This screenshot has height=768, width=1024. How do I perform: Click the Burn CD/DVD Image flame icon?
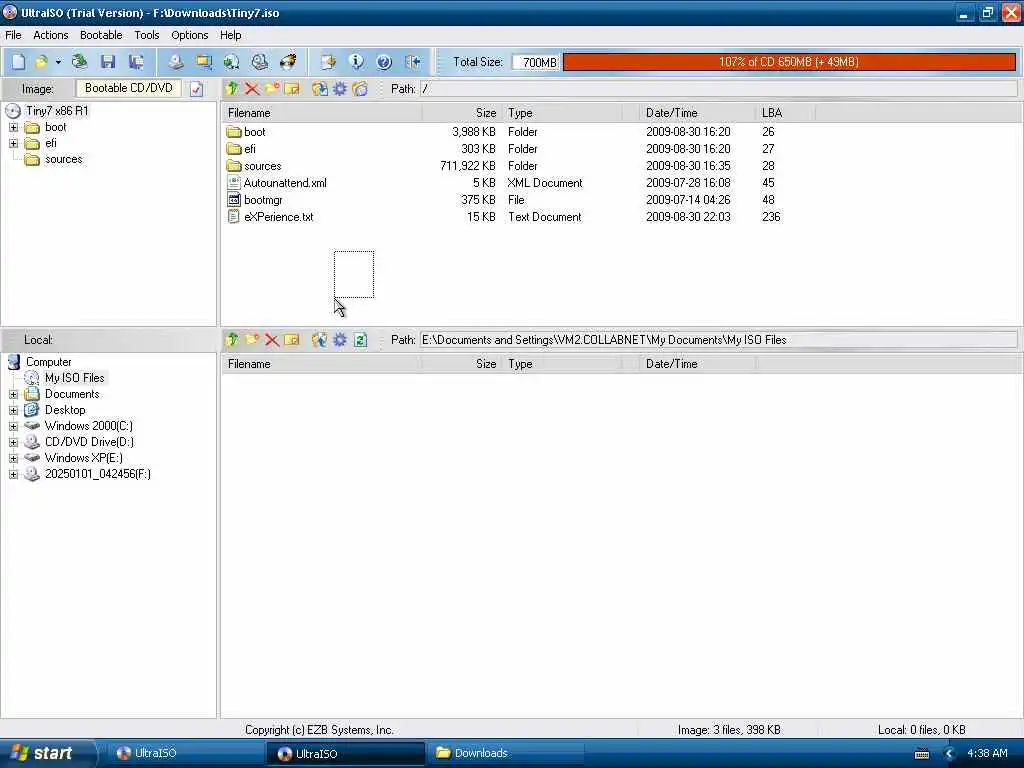(287, 62)
